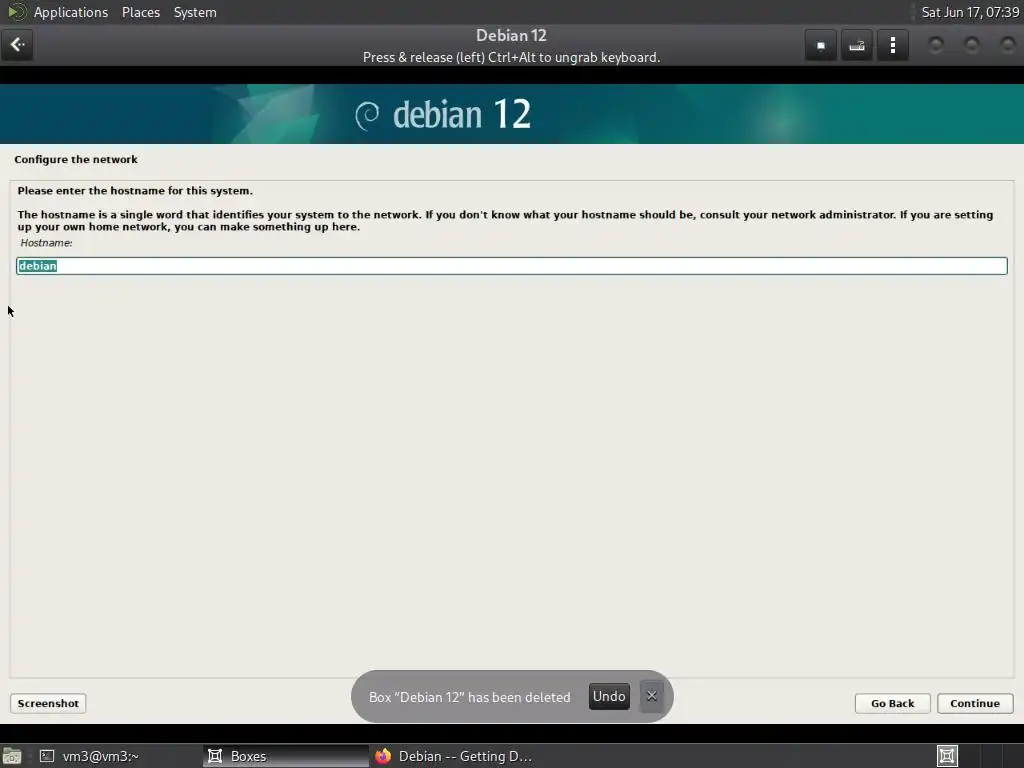Click 'Box "Debian 12" has been deleted' message
The image size is (1024, 768).
[x=470, y=697]
